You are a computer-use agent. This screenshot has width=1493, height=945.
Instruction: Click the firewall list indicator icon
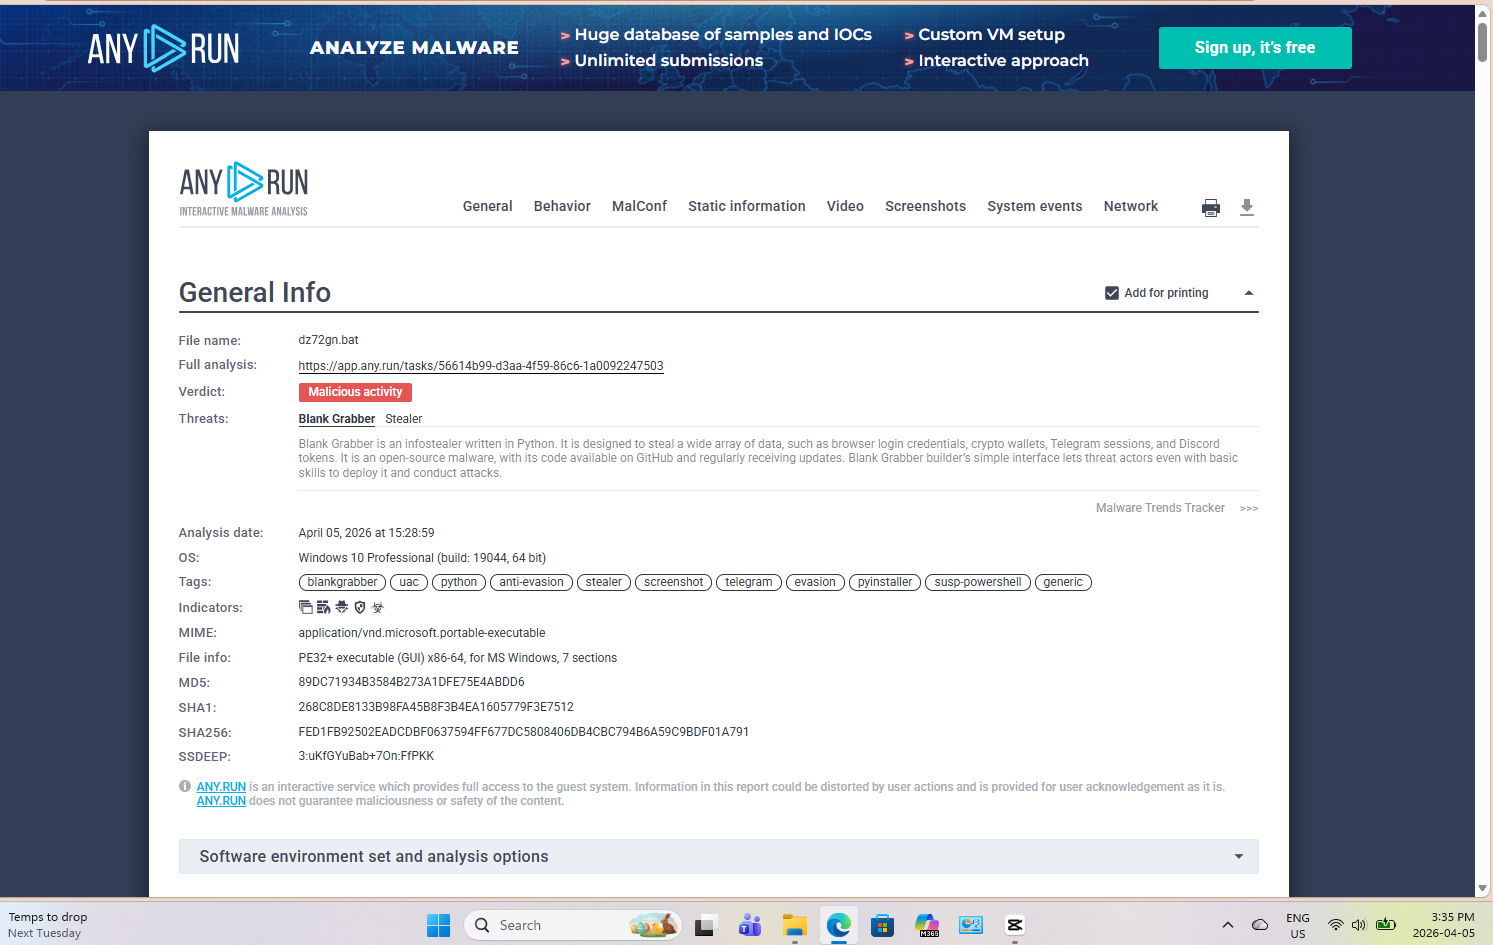(324, 607)
